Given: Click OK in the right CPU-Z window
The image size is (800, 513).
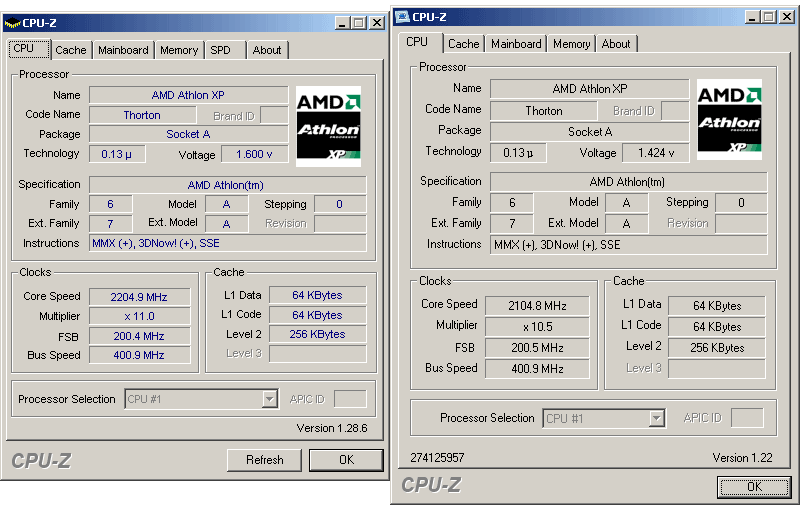Looking at the screenshot, I should coord(755,486).
